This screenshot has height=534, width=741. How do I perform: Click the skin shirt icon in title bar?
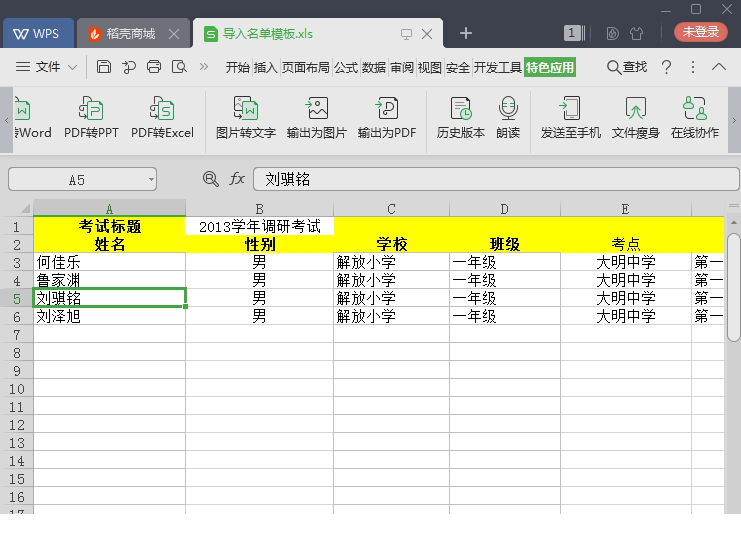pos(637,34)
